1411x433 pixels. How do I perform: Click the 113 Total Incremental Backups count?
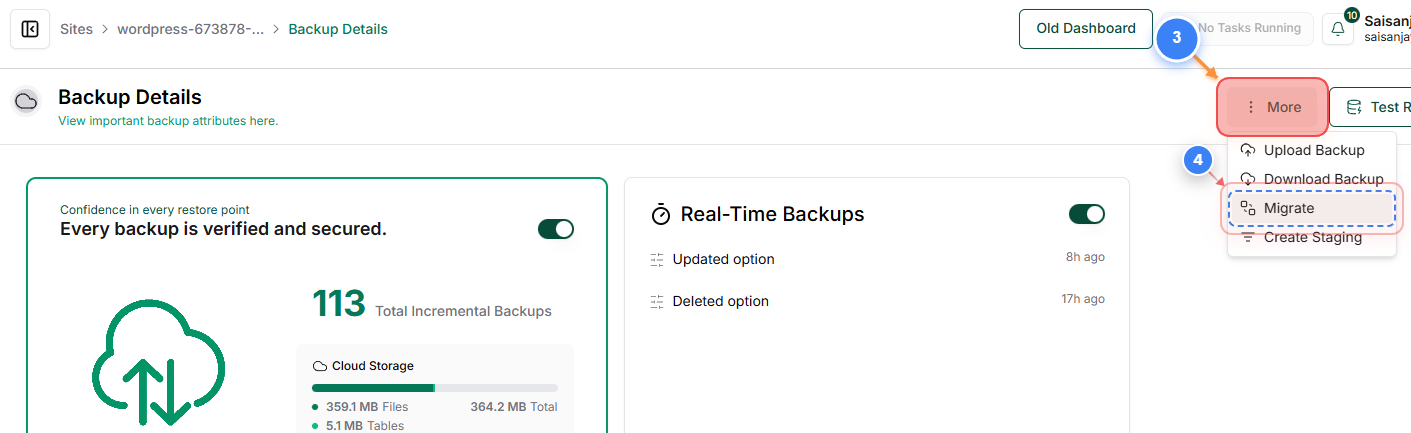click(x=432, y=304)
